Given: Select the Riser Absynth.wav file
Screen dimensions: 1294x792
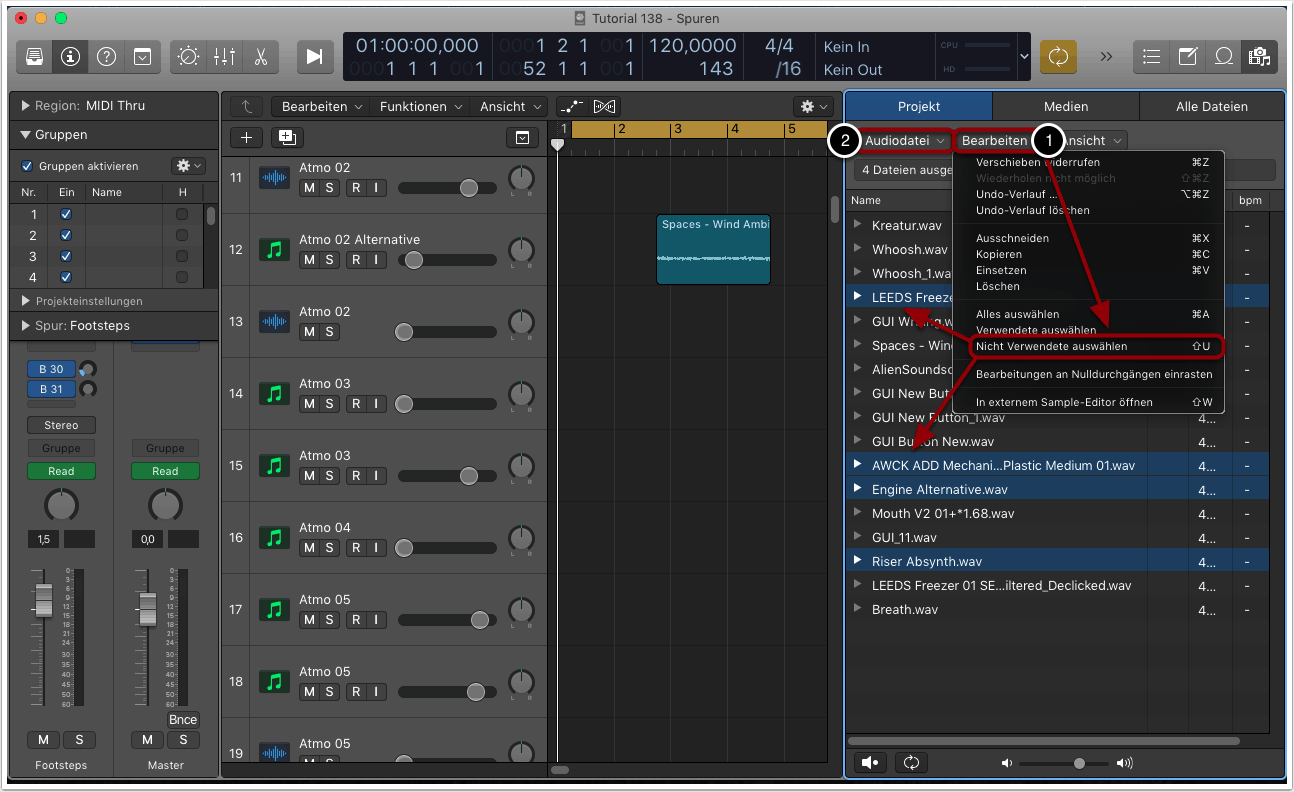Looking at the screenshot, I should click(x=927, y=561).
